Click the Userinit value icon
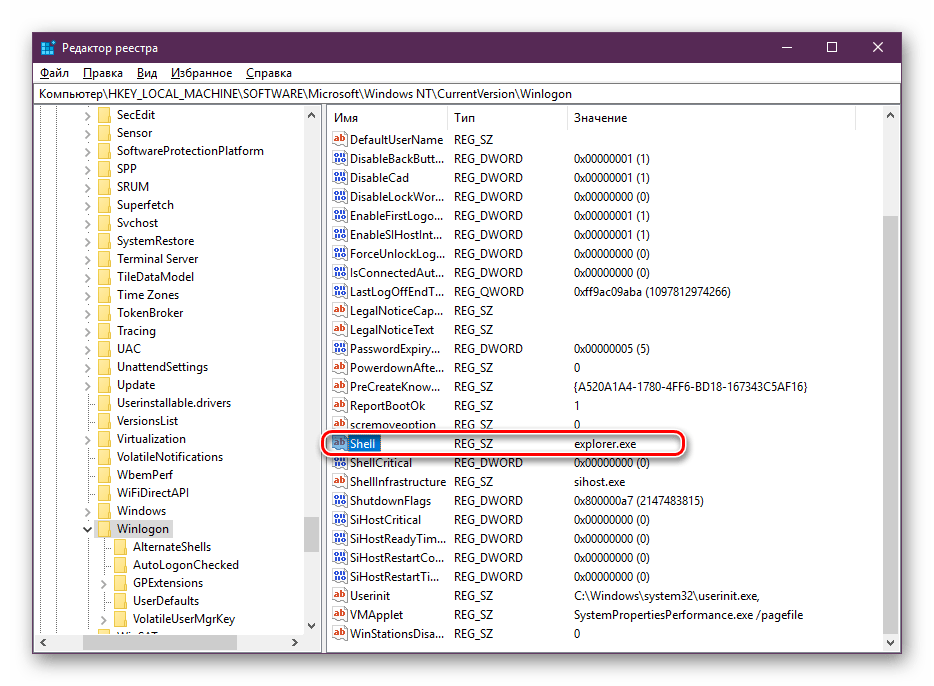This screenshot has width=934, height=686. (x=339, y=596)
